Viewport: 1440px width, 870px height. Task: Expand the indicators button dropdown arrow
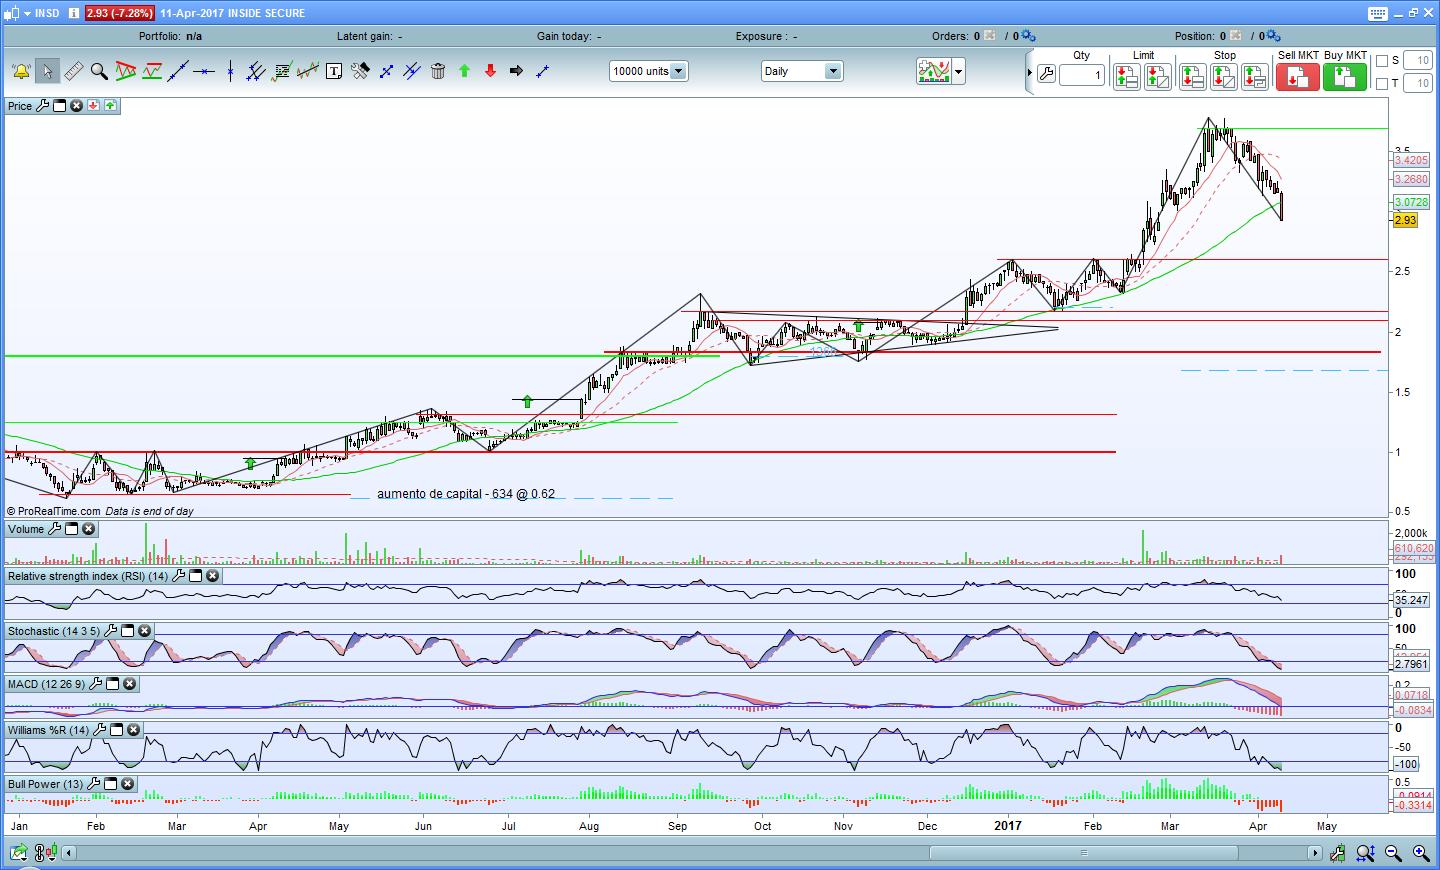tap(959, 71)
